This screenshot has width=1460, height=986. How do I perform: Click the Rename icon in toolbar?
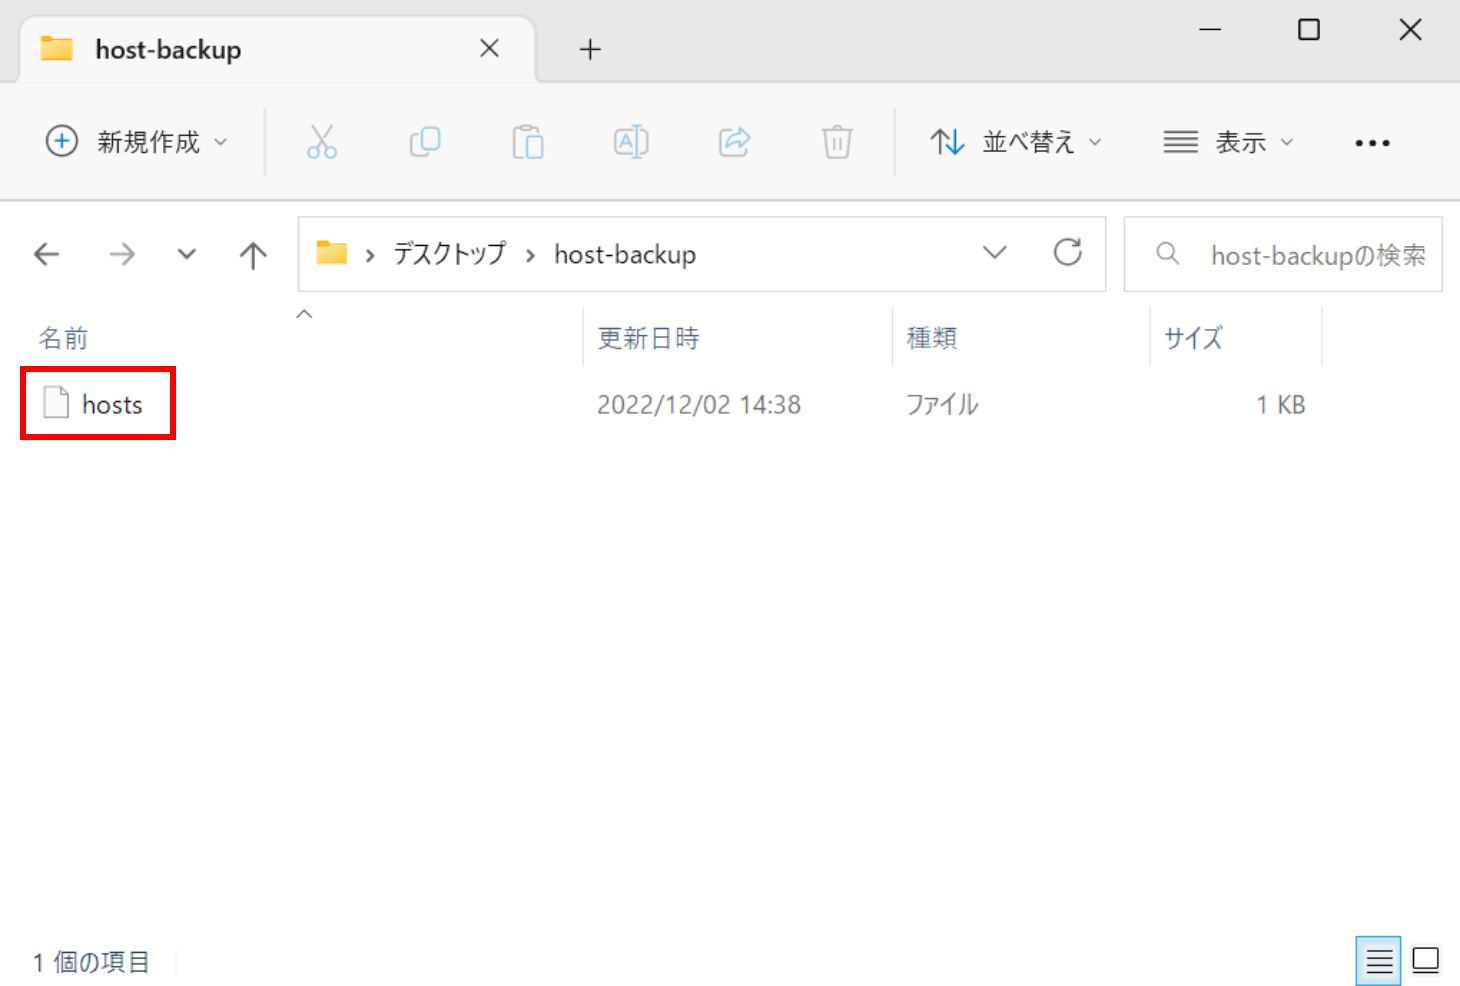(x=631, y=142)
